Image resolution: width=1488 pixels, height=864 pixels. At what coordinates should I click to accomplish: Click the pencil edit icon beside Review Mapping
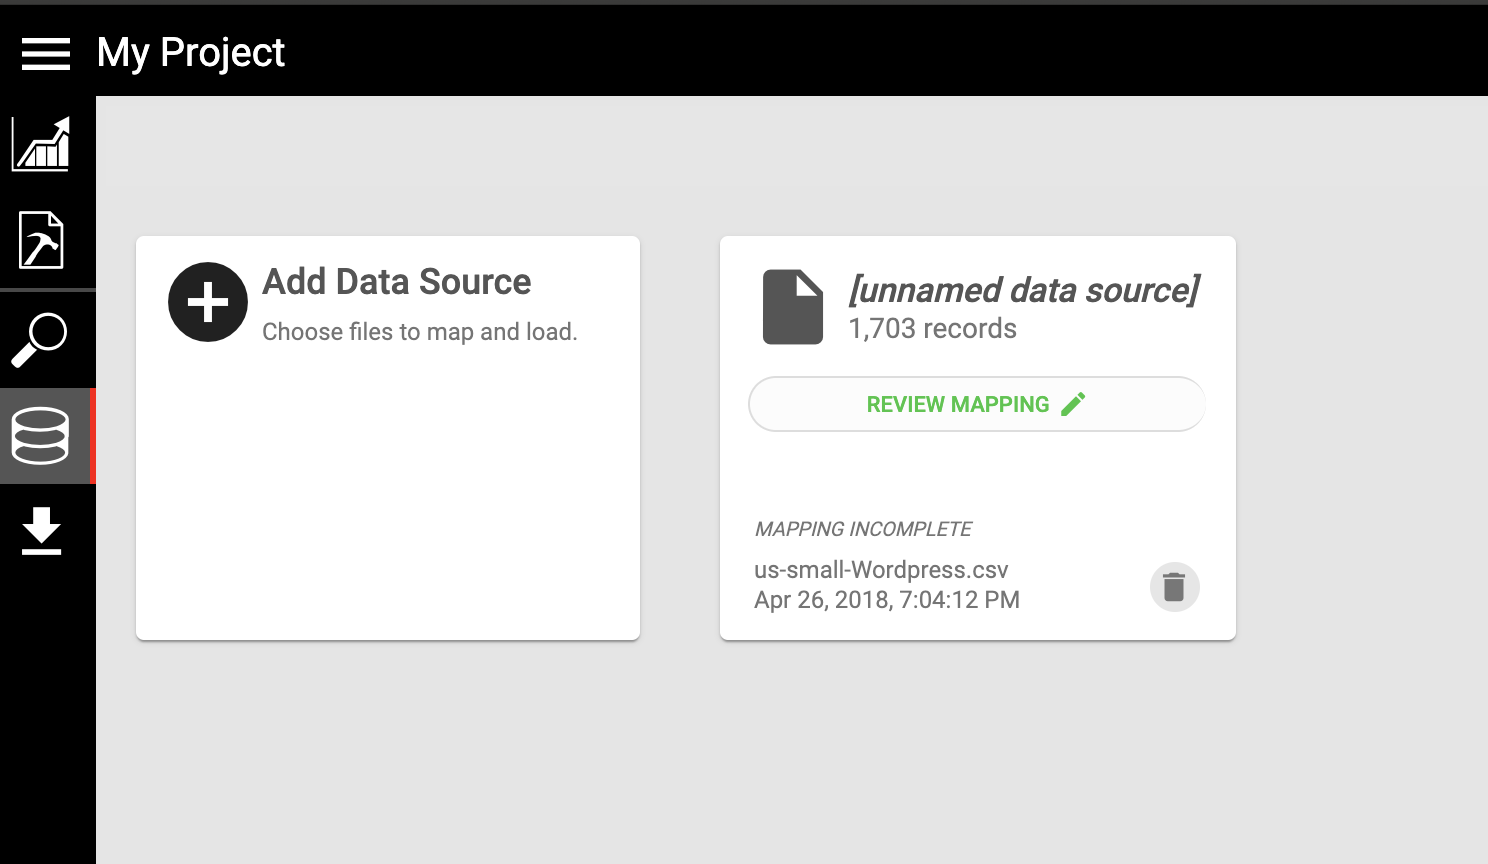click(x=1073, y=404)
